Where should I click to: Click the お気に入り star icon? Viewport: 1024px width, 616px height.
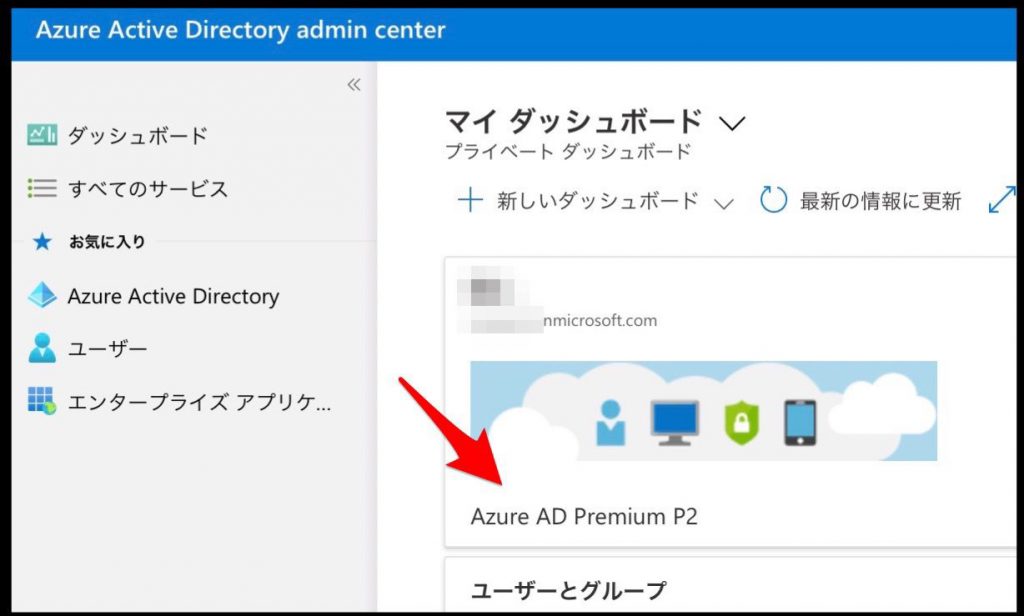pos(42,242)
